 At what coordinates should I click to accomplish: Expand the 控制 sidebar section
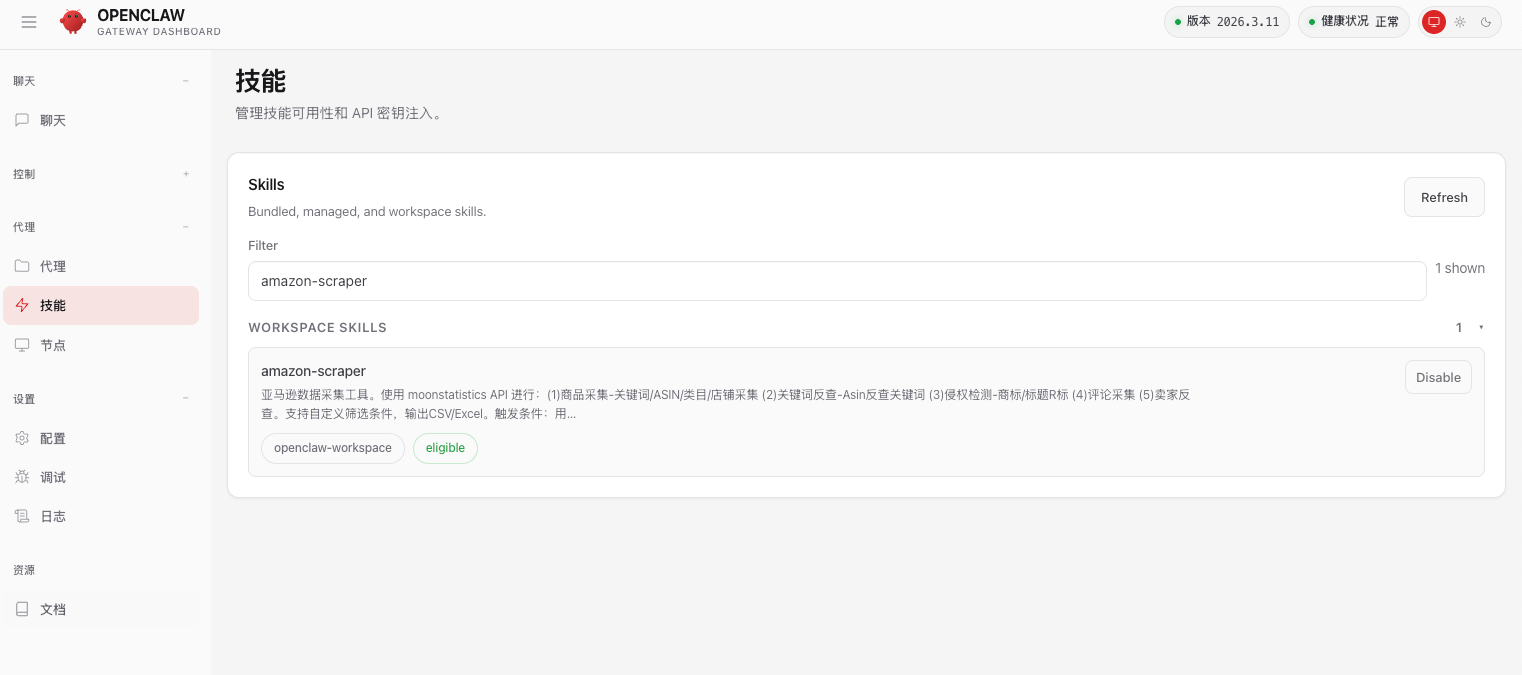[185, 174]
